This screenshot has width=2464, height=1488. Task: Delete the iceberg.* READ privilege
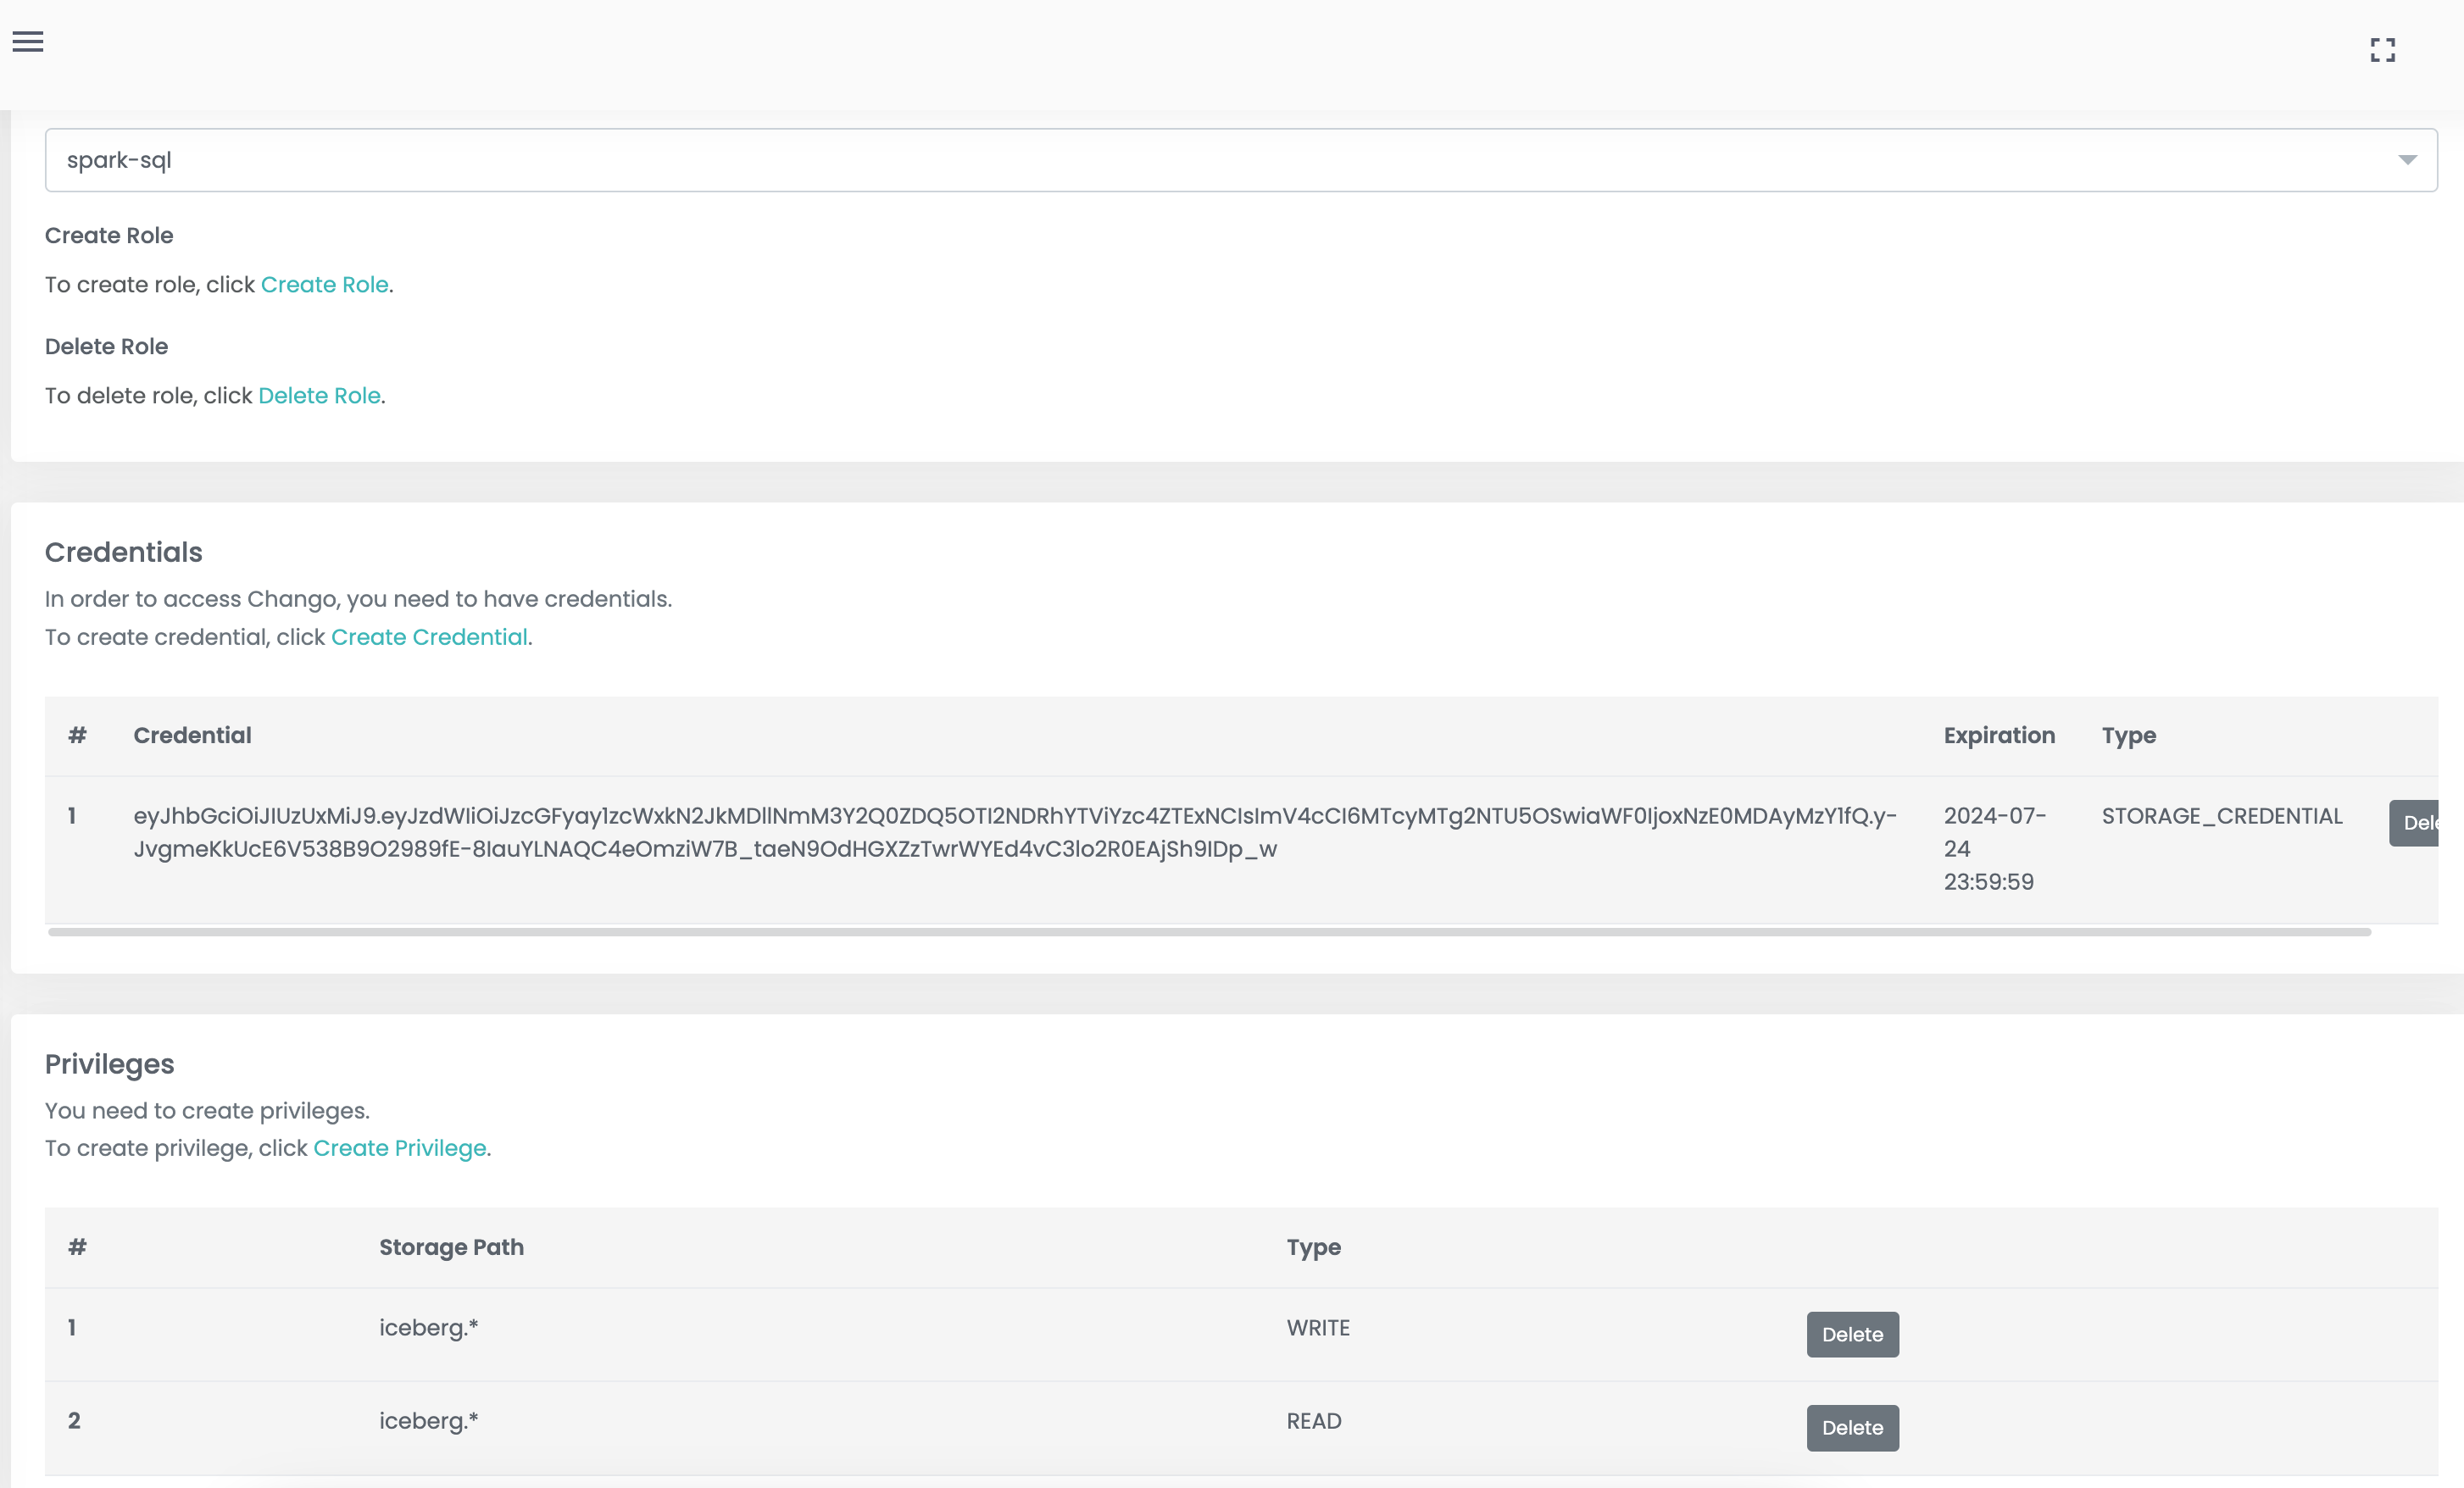click(1852, 1427)
